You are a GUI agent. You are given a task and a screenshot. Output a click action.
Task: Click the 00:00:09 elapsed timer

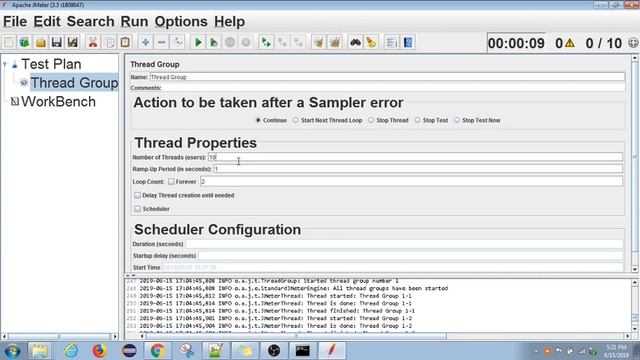click(x=516, y=43)
